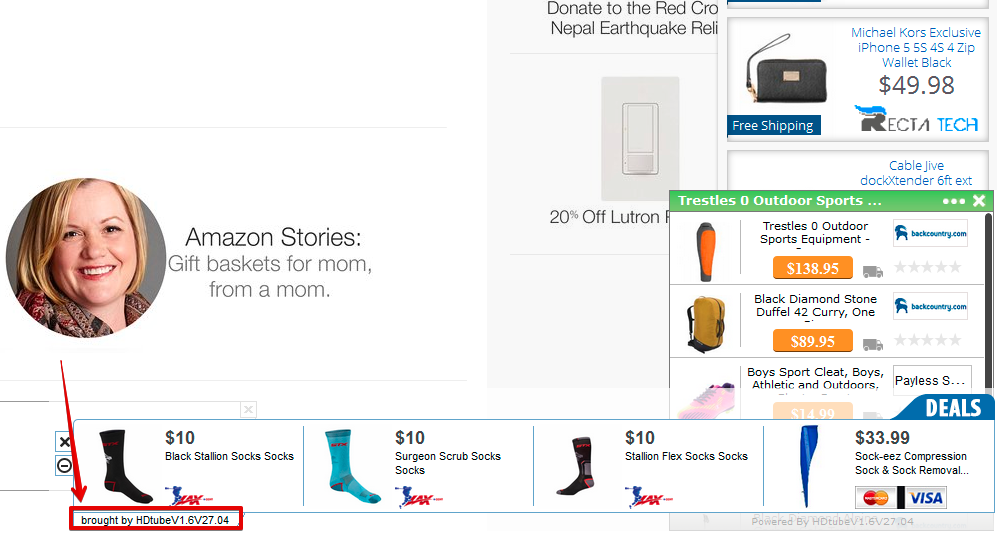The width and height of the screenshot is (997, 535).
Task: Open options dots on Trestles popup
Action: click(x=953, y=201)
